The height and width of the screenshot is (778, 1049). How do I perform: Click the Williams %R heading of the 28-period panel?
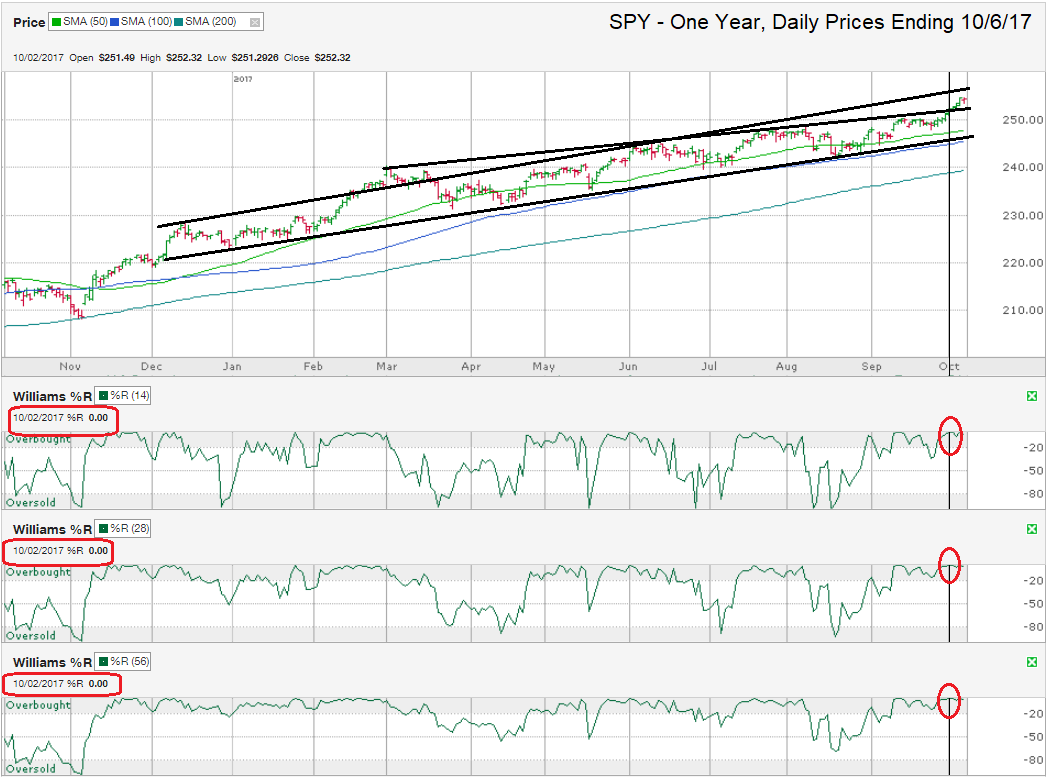tap(52, 529)
